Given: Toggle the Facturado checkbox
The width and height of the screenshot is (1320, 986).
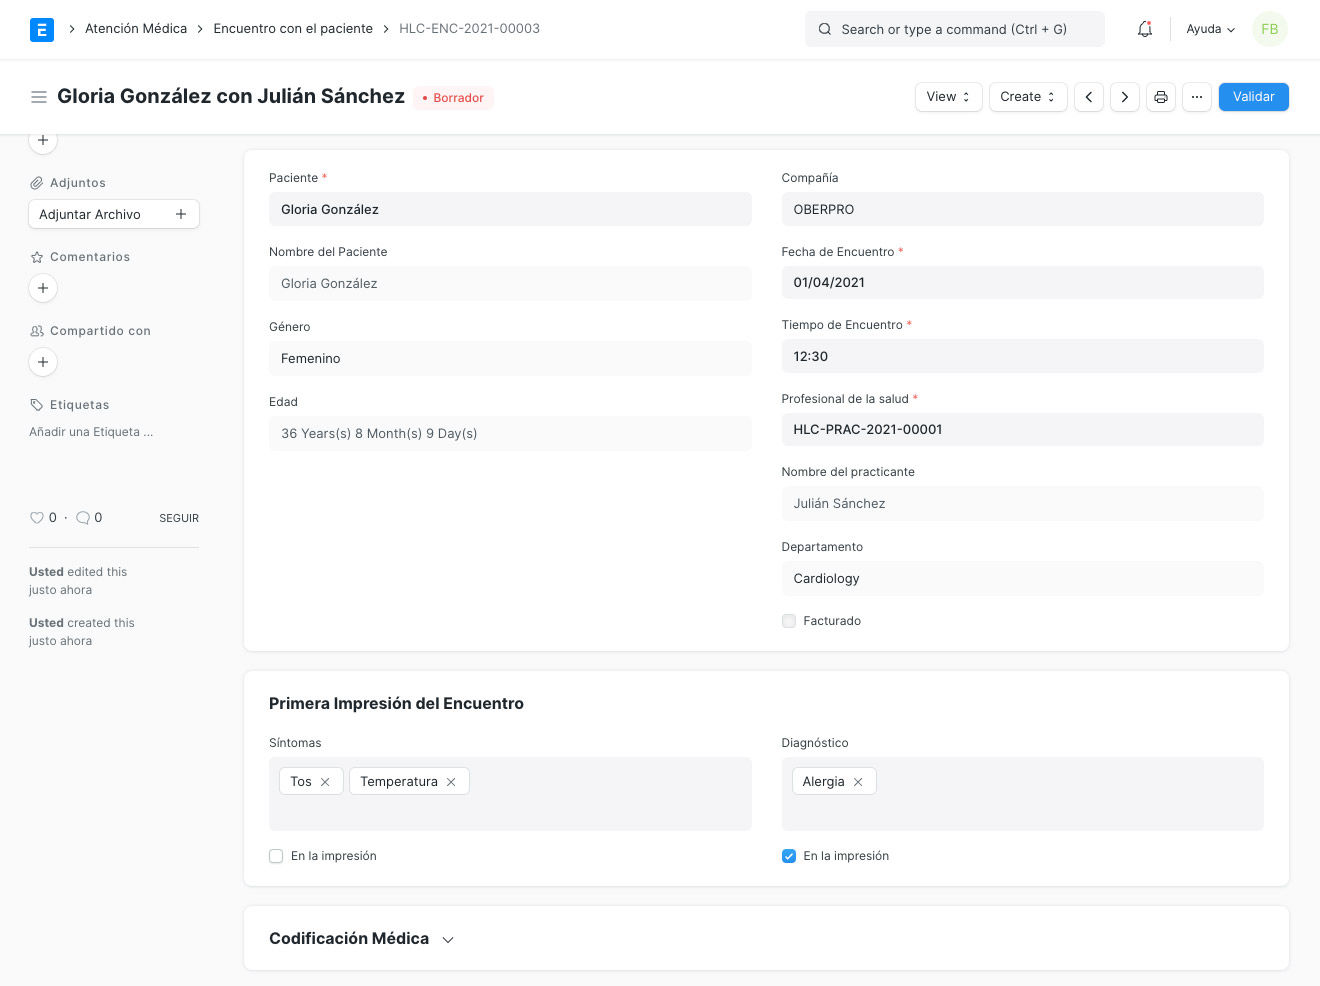Looking at the screenshot, I should [789, 621].
